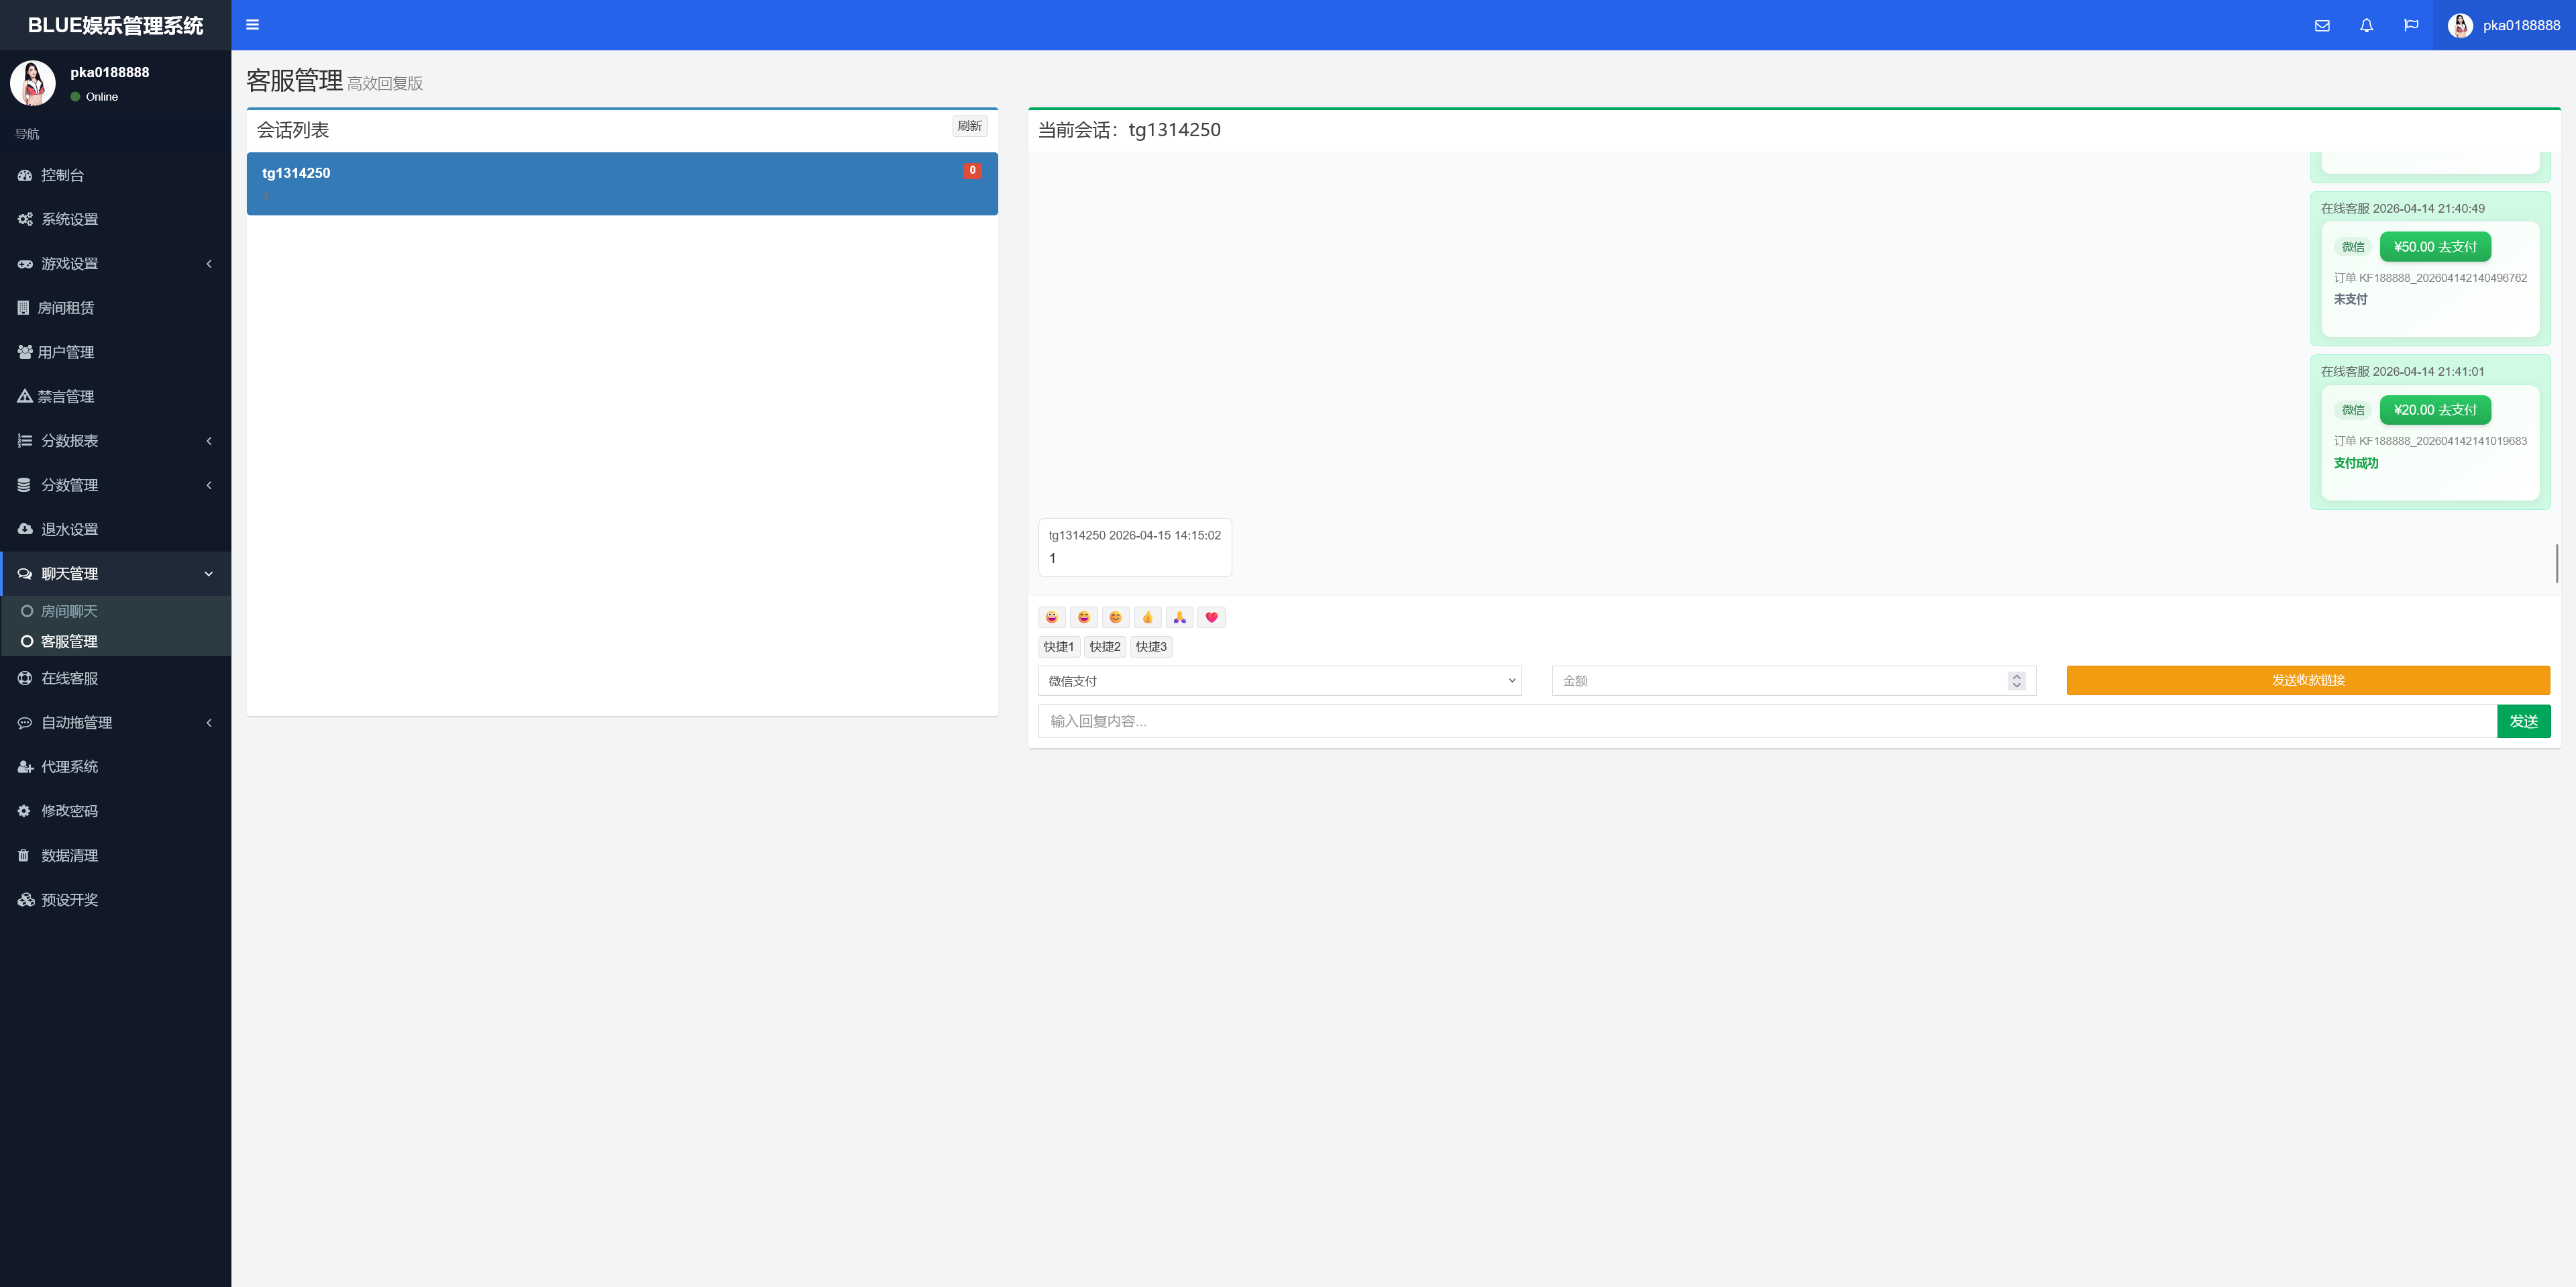Toggle the hamburger sidebar menu
The width and height of the screenshot is (2576, 1287).
coord(252,25)
